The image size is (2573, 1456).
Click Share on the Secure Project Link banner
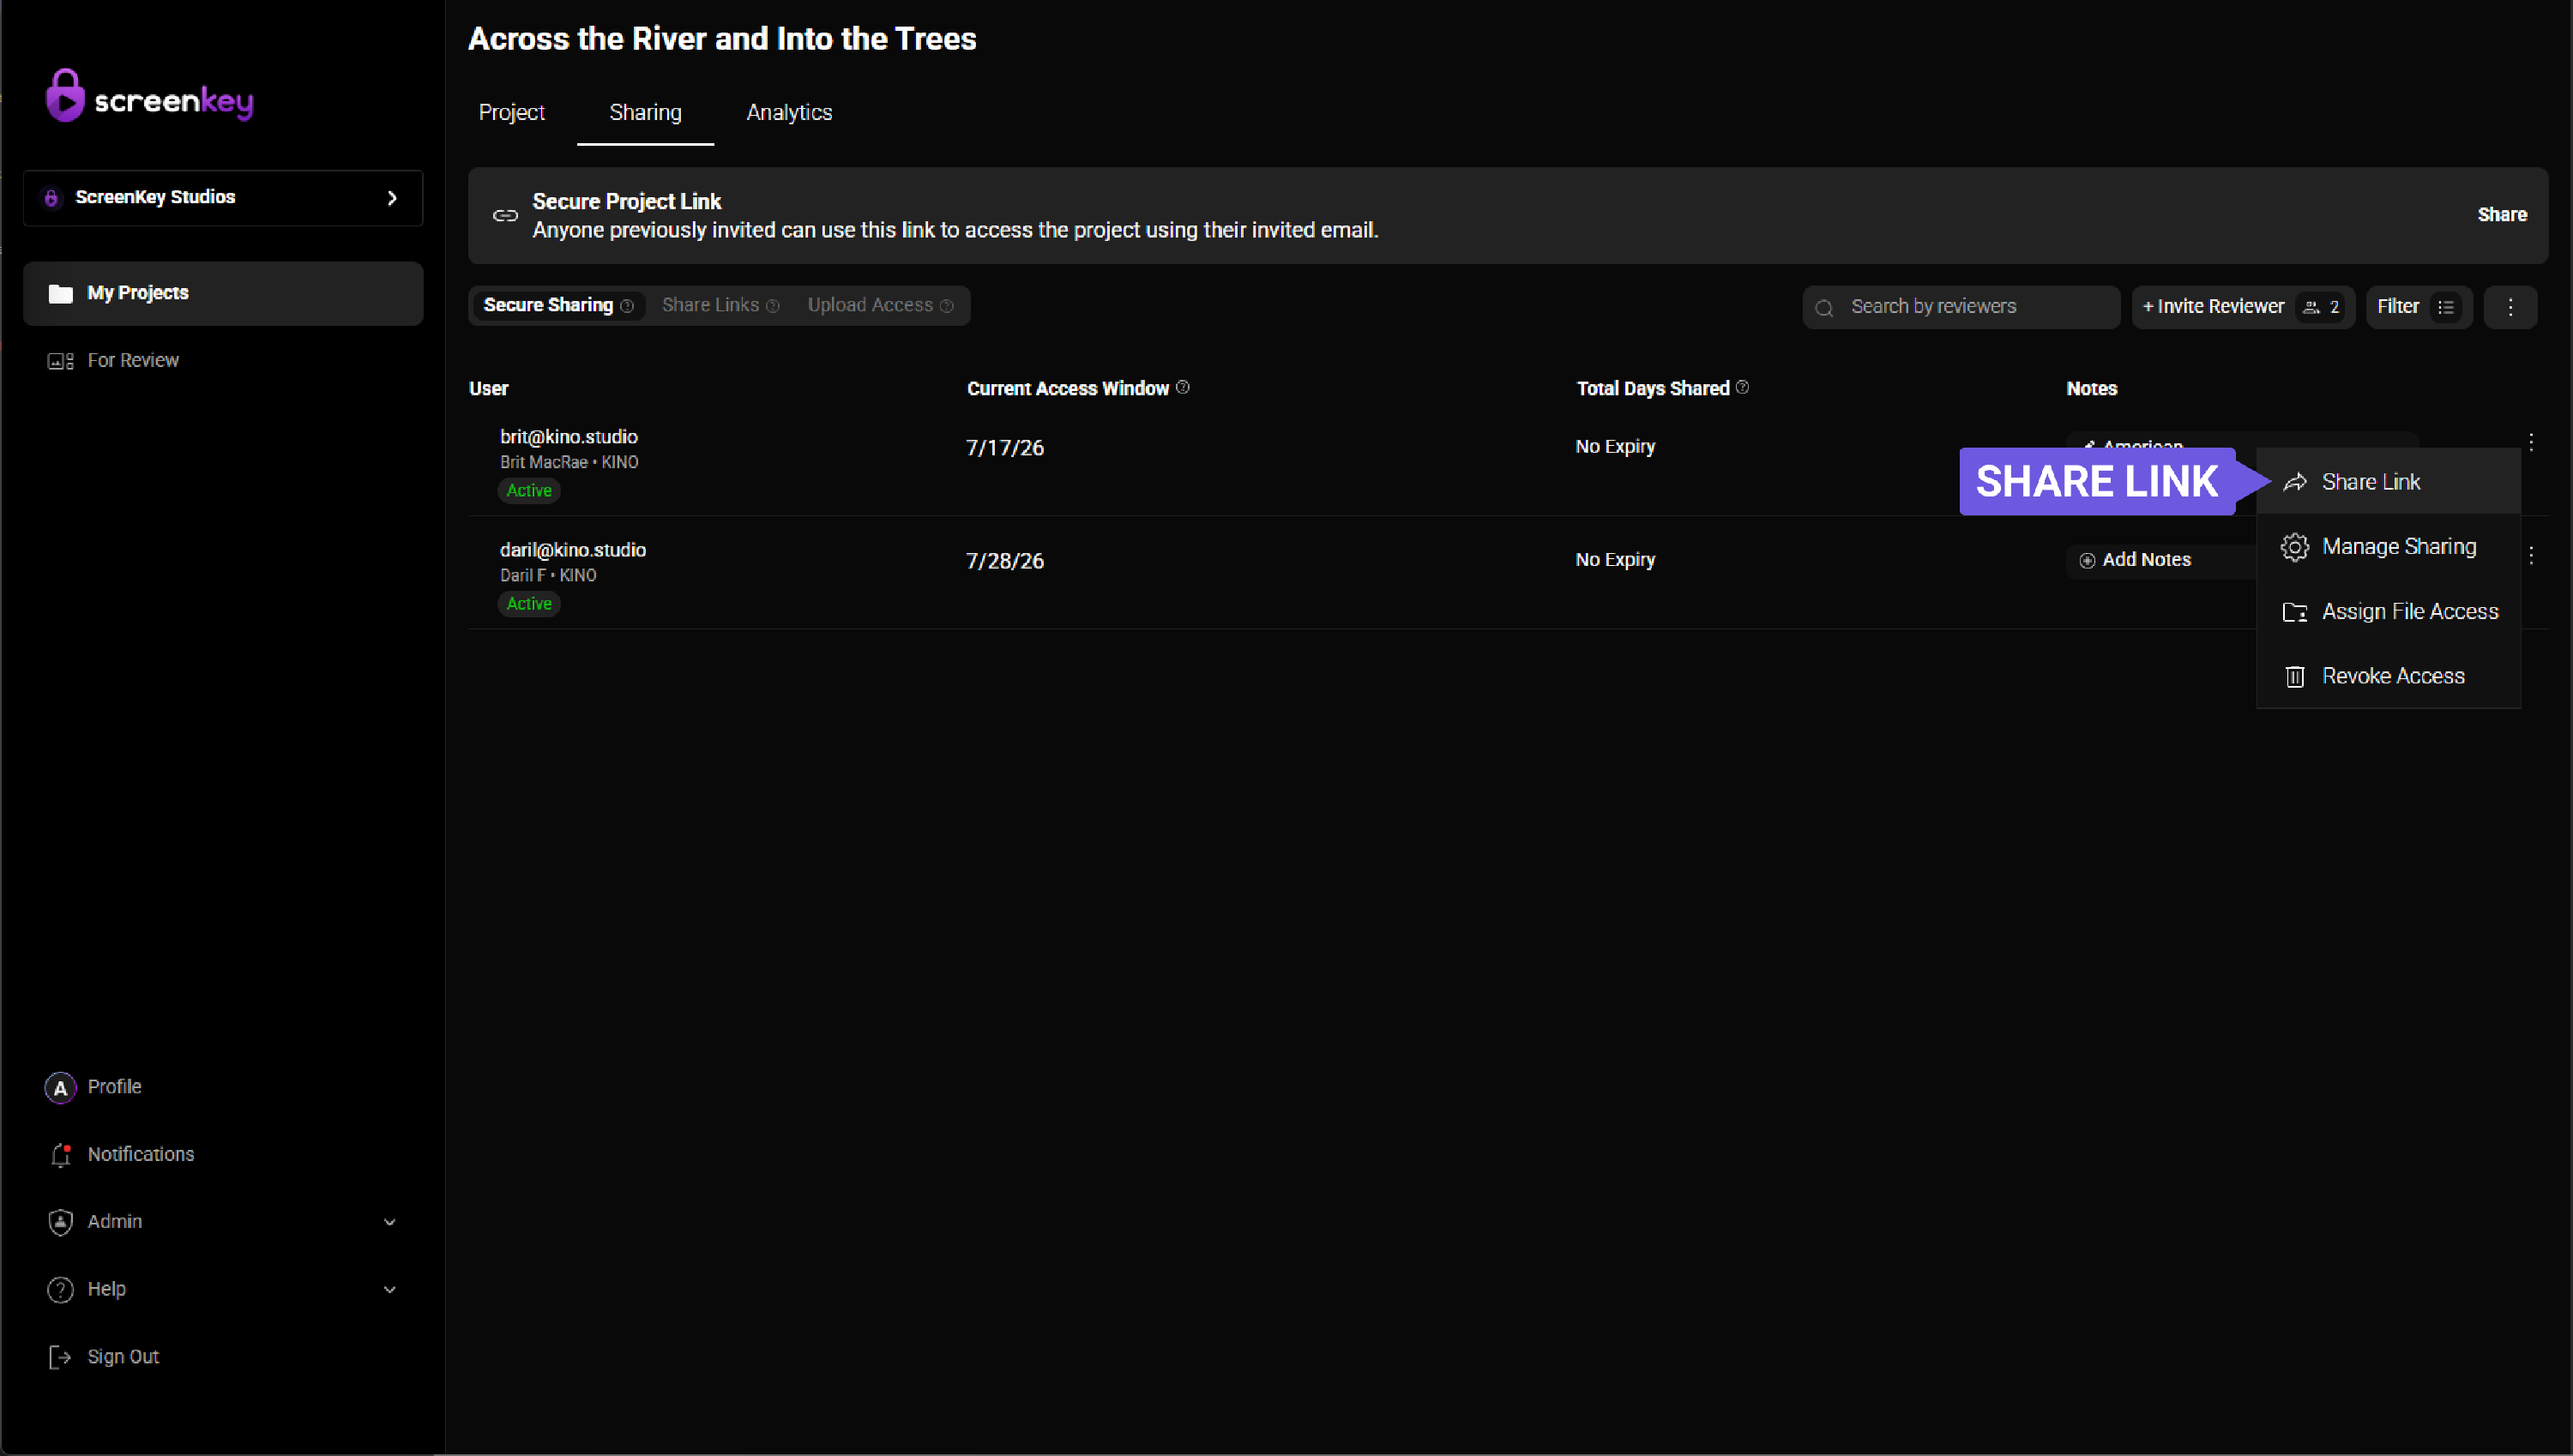[x=2502, y=215]
